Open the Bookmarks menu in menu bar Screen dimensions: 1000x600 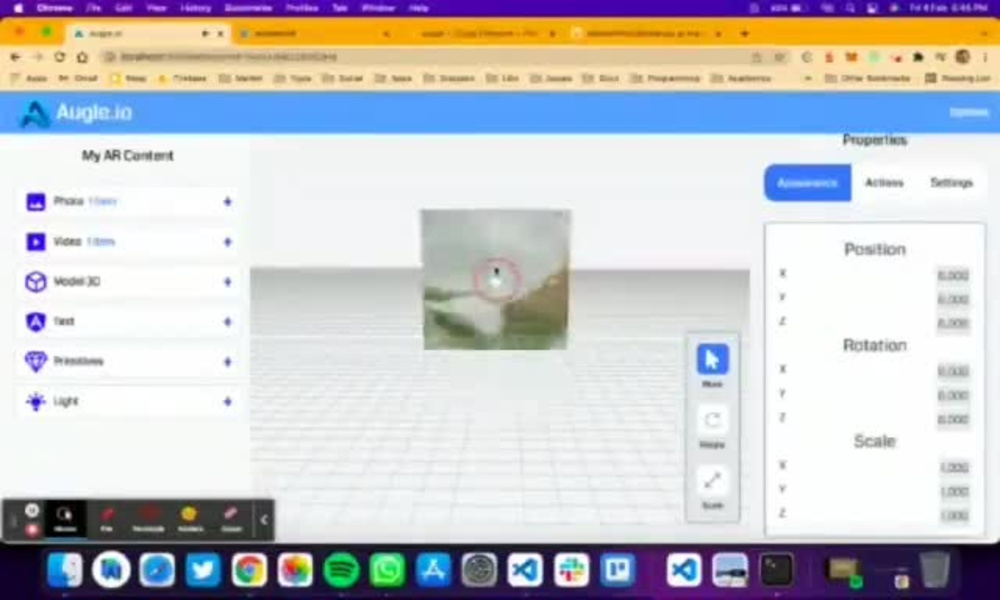click(249, 8)
